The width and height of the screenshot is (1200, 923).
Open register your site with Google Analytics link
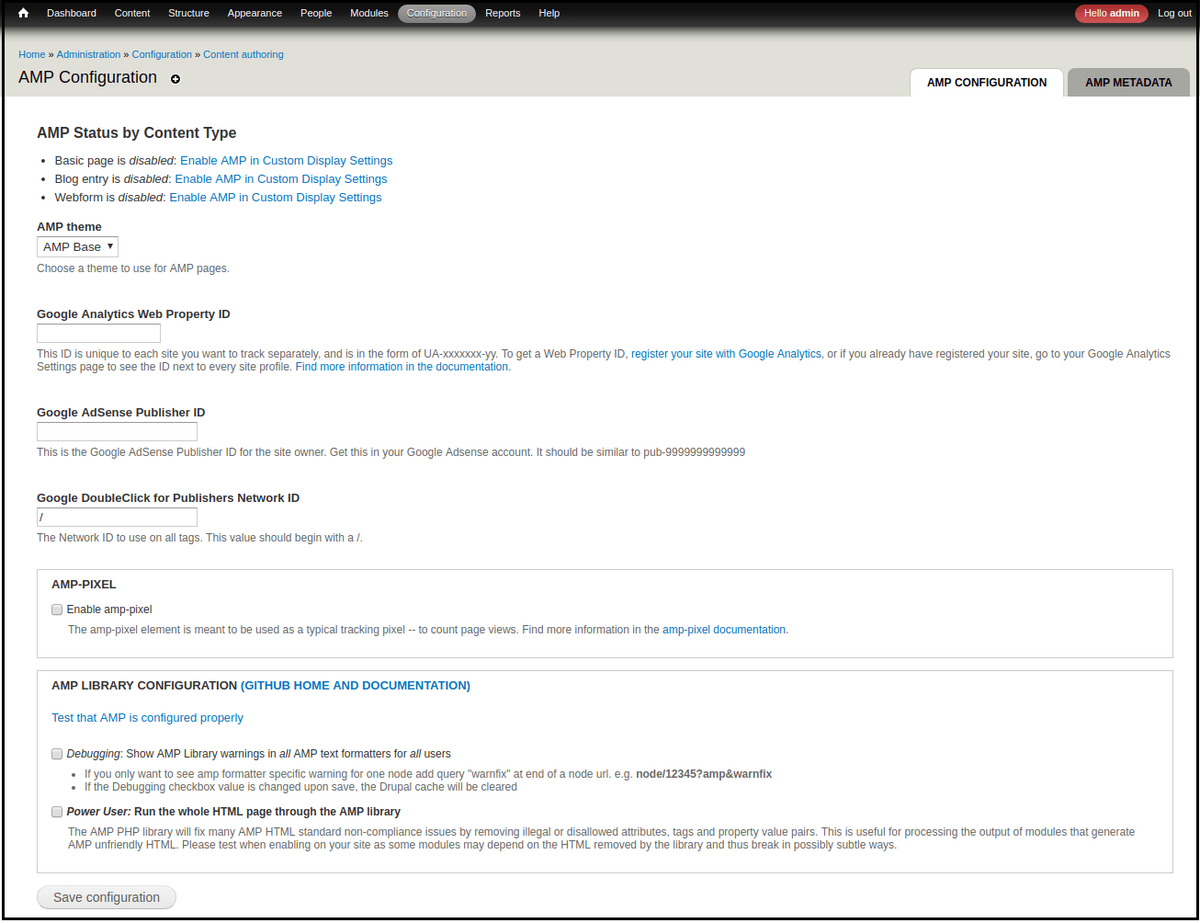[x=726, y=354]
